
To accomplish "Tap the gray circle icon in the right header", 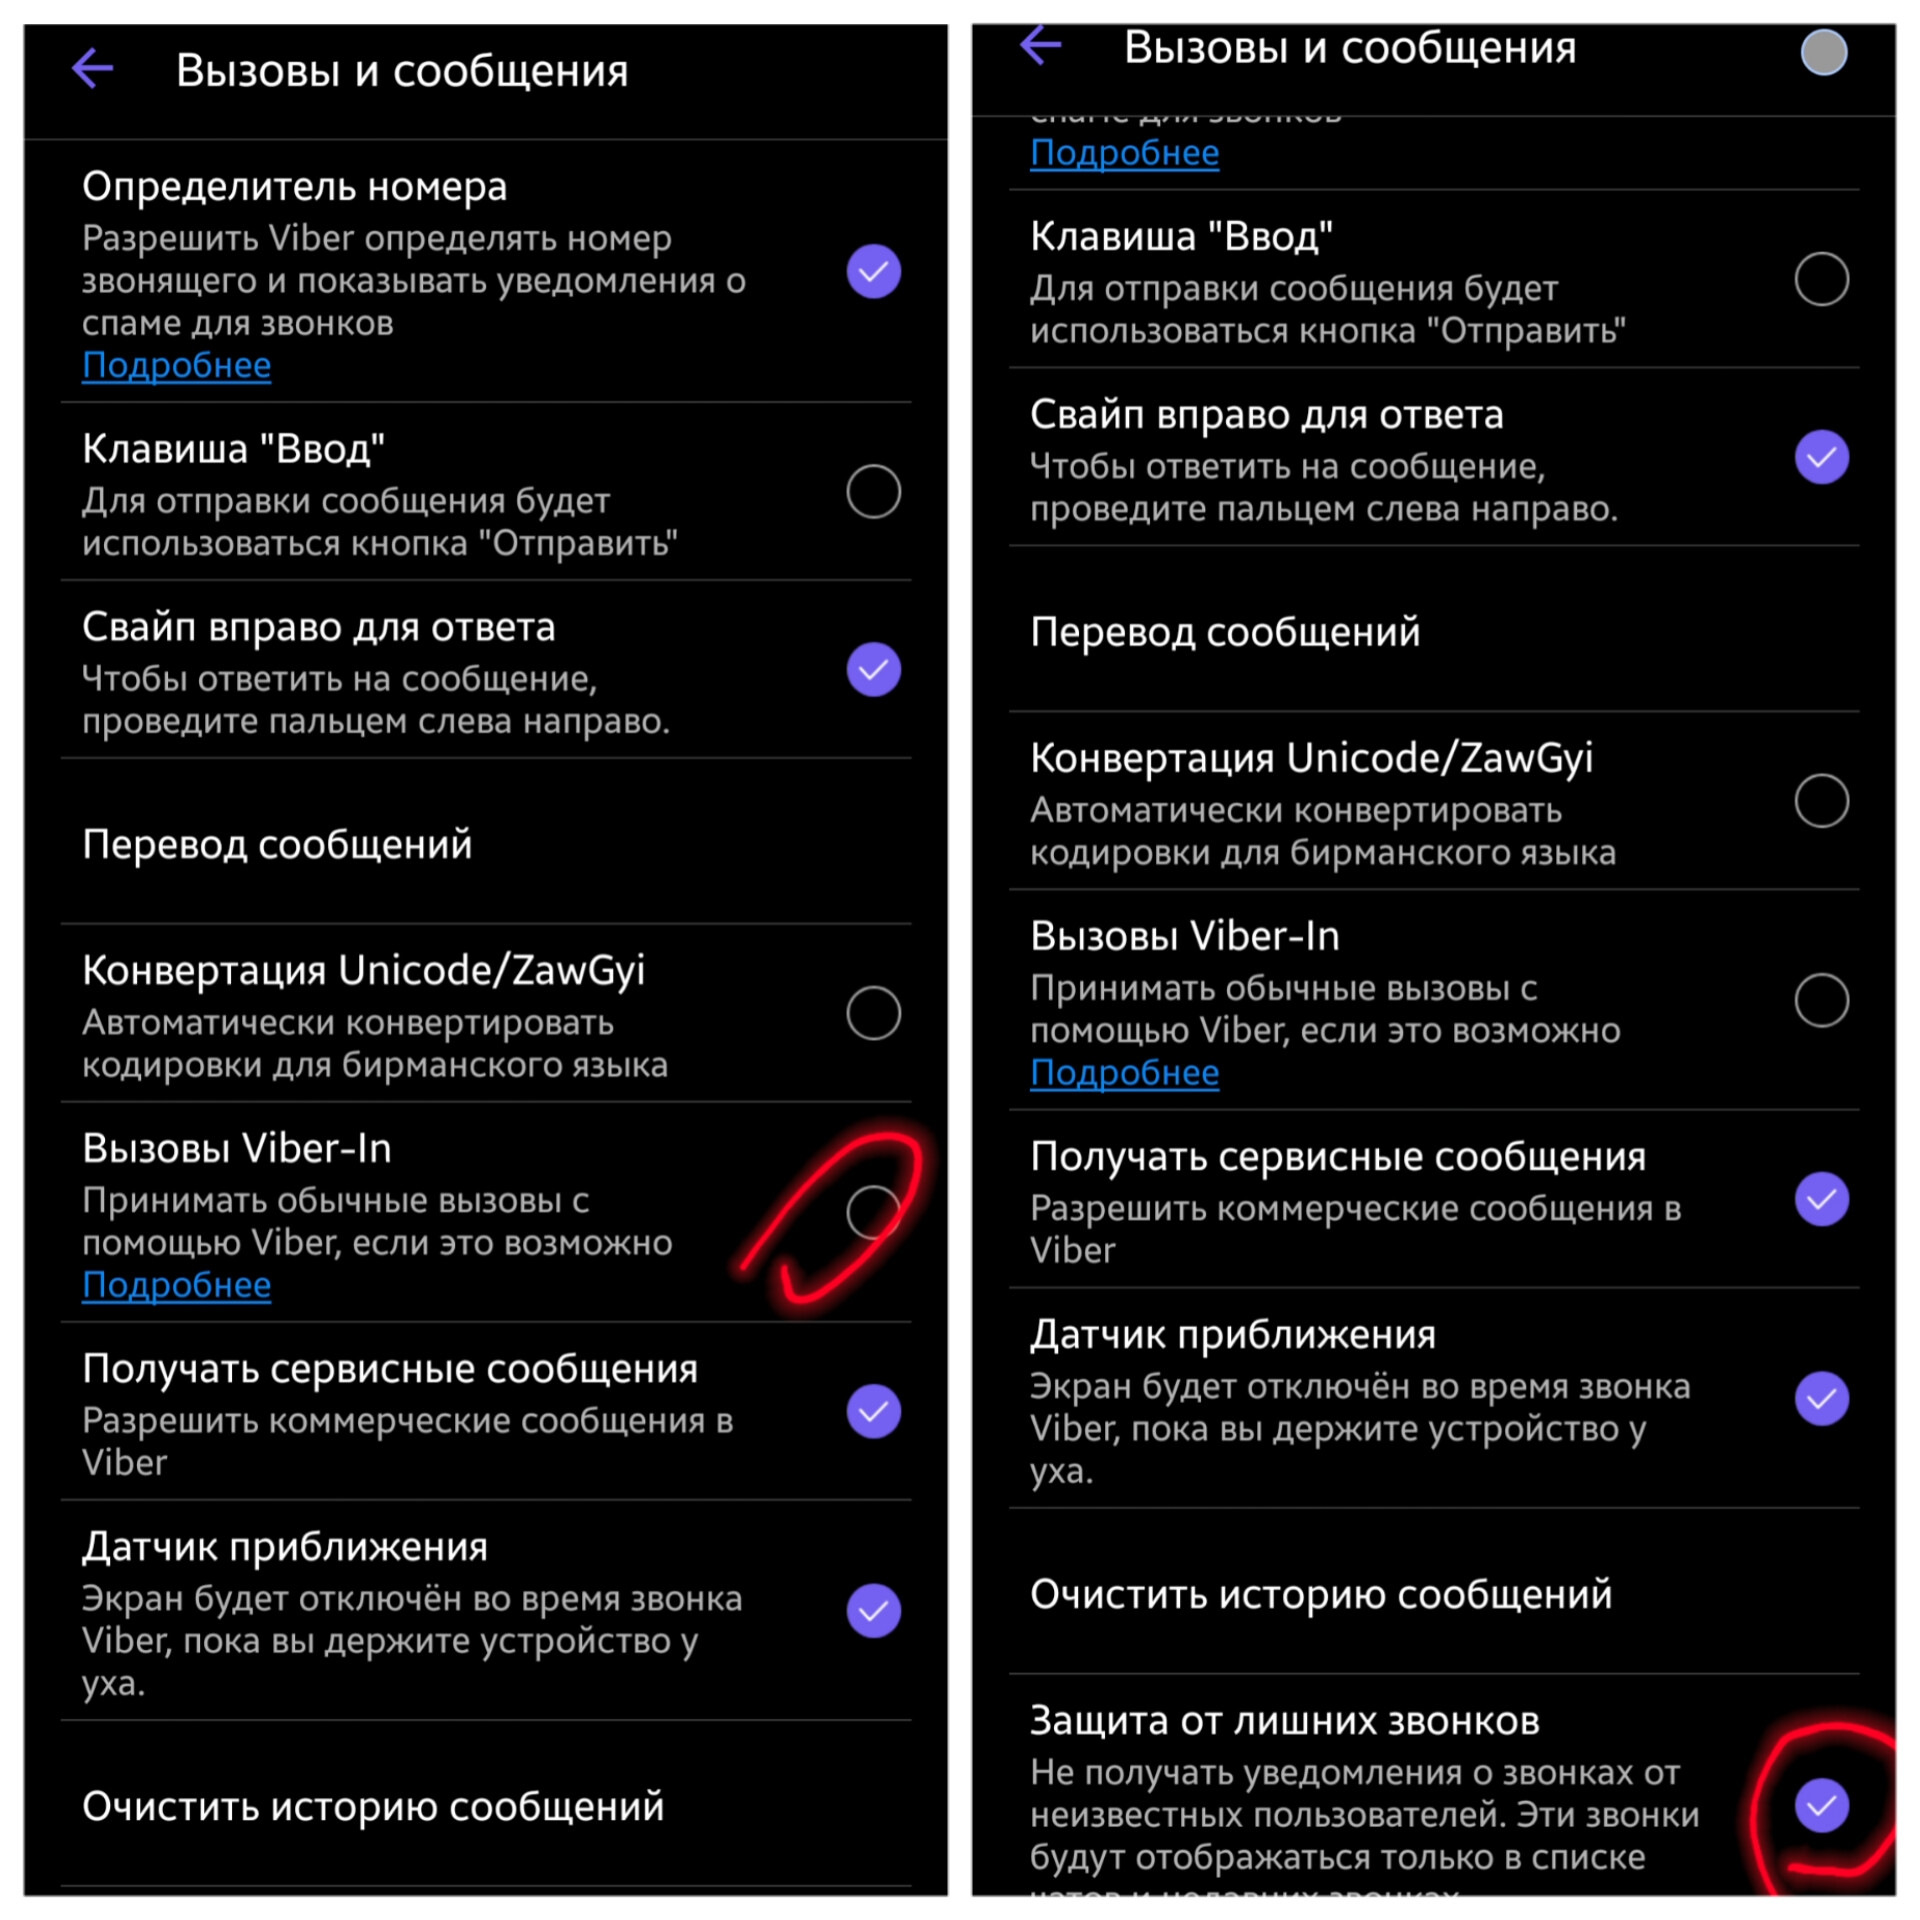I will [x=1823, y=52].
